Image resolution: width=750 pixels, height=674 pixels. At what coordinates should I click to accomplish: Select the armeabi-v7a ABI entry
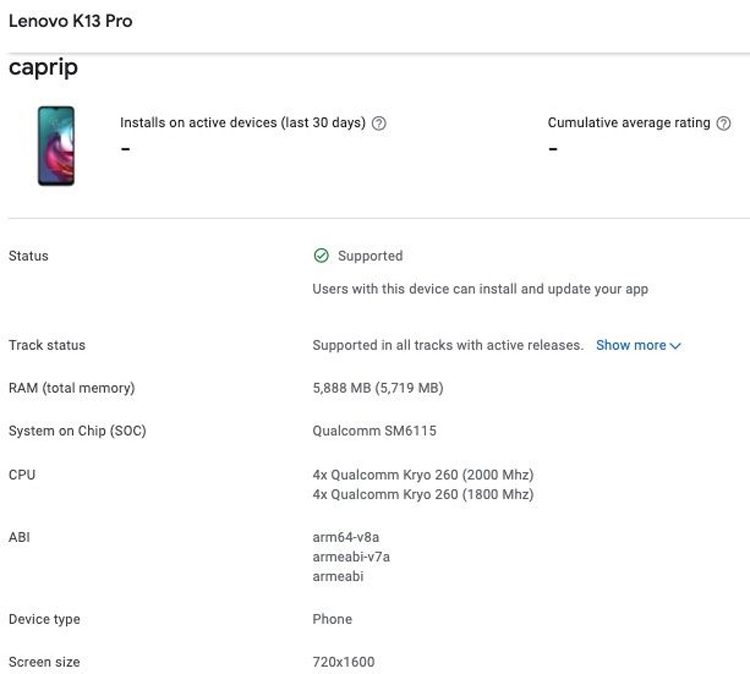click(x=351, y=557)
